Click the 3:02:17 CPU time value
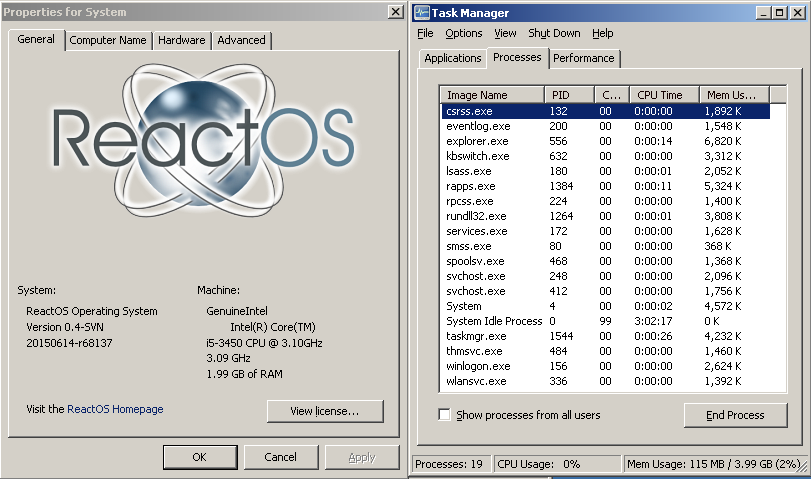This screenshot has height=479, width=811. pyautogui.click(x=653, y=321)
